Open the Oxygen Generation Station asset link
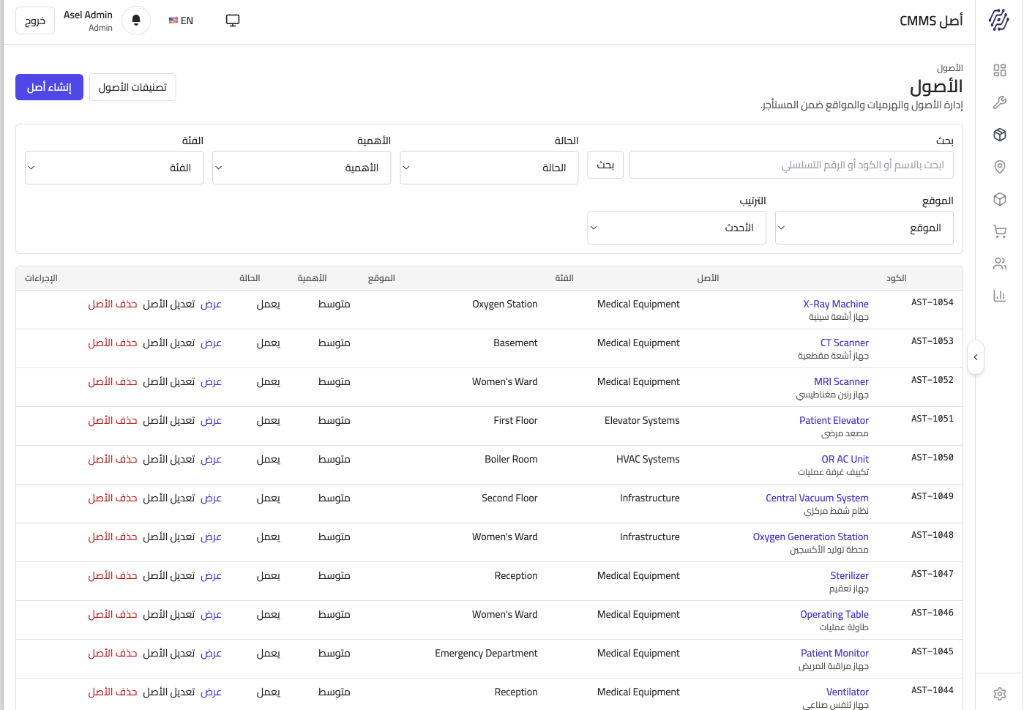 tap(810, 537)
